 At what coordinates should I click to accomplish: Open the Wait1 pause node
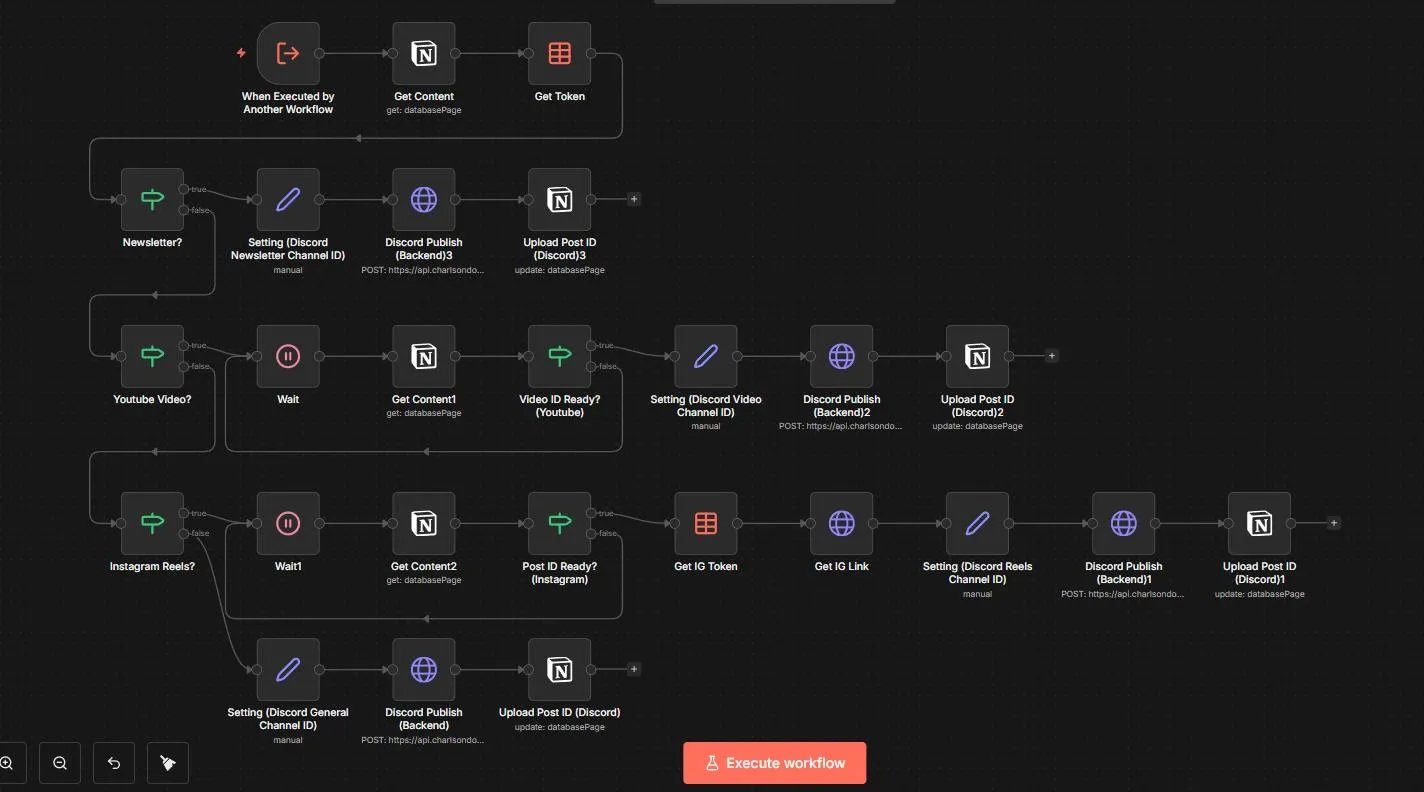tap(288, 522)
